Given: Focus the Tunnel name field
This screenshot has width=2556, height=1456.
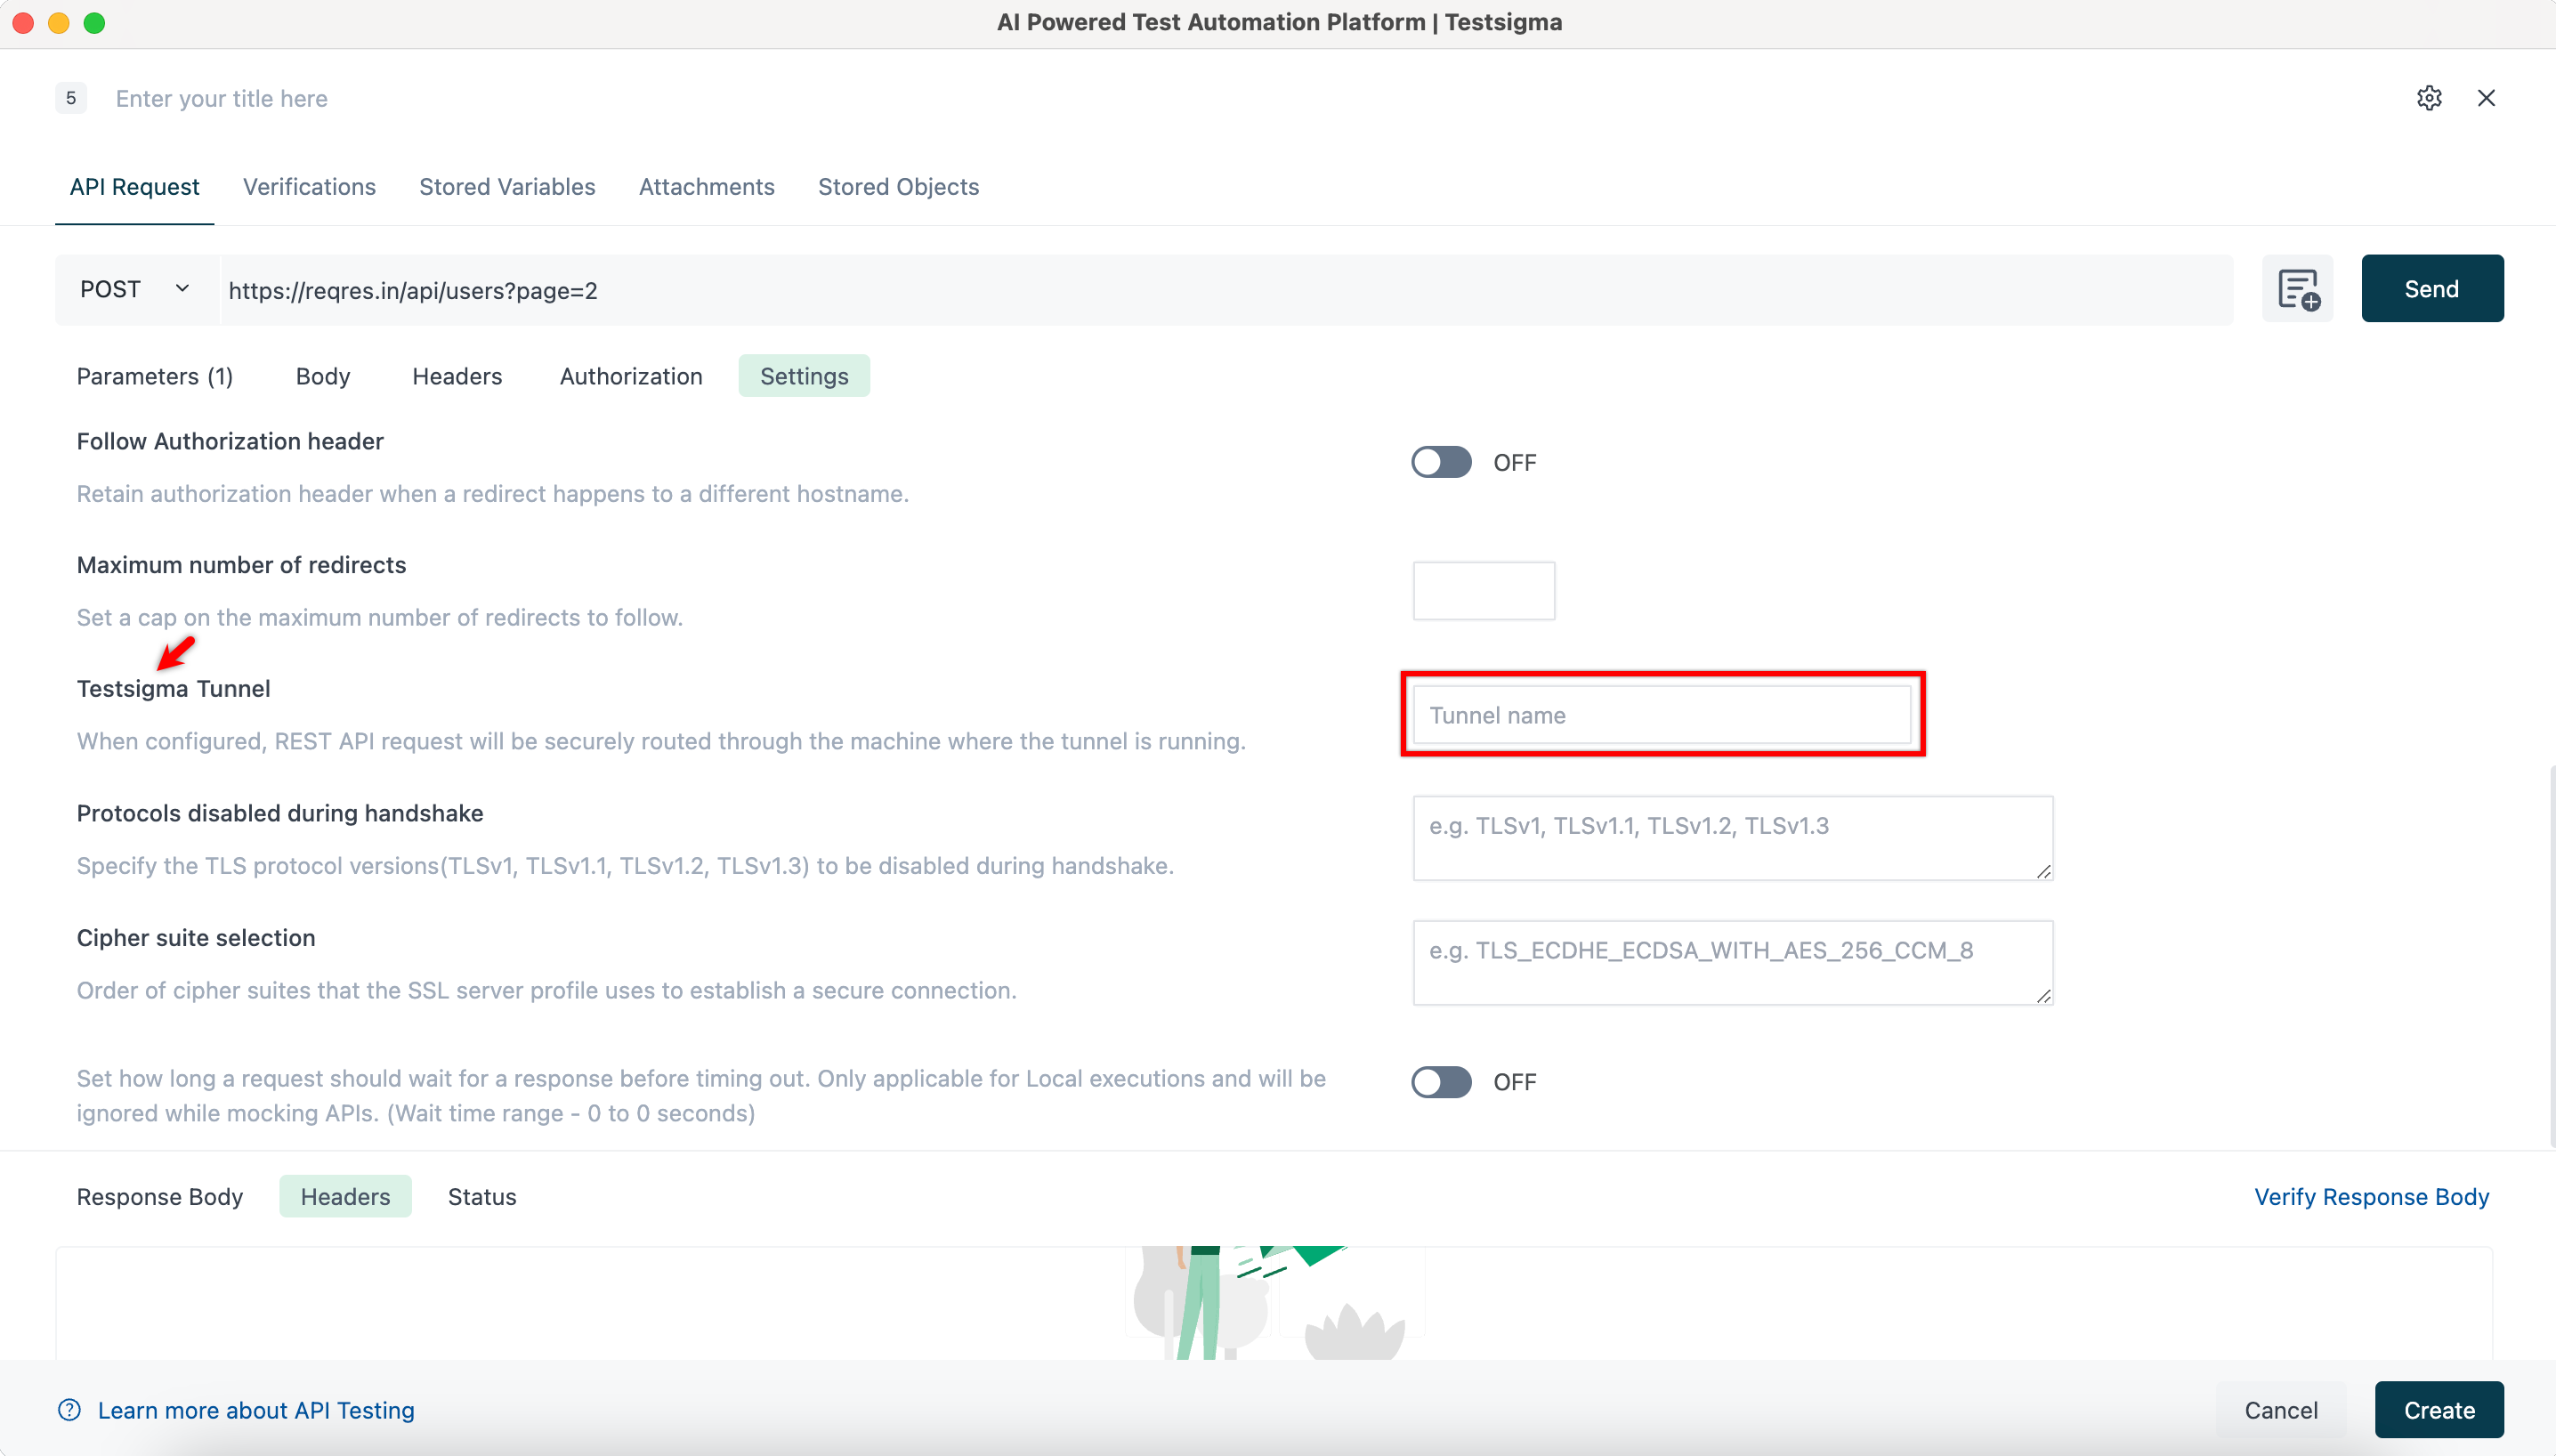Looking at the screenshot, I should 1662,715.
